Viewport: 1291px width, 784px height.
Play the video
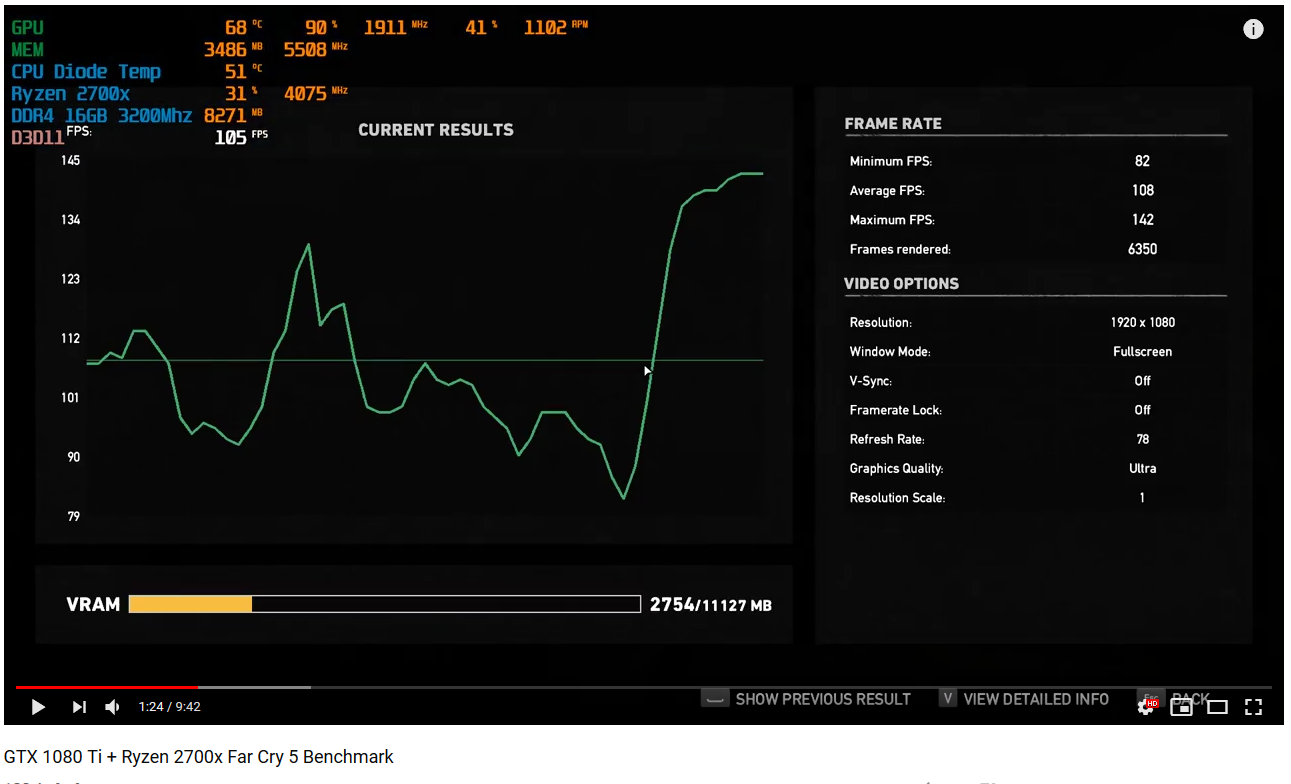click(38, 707)
